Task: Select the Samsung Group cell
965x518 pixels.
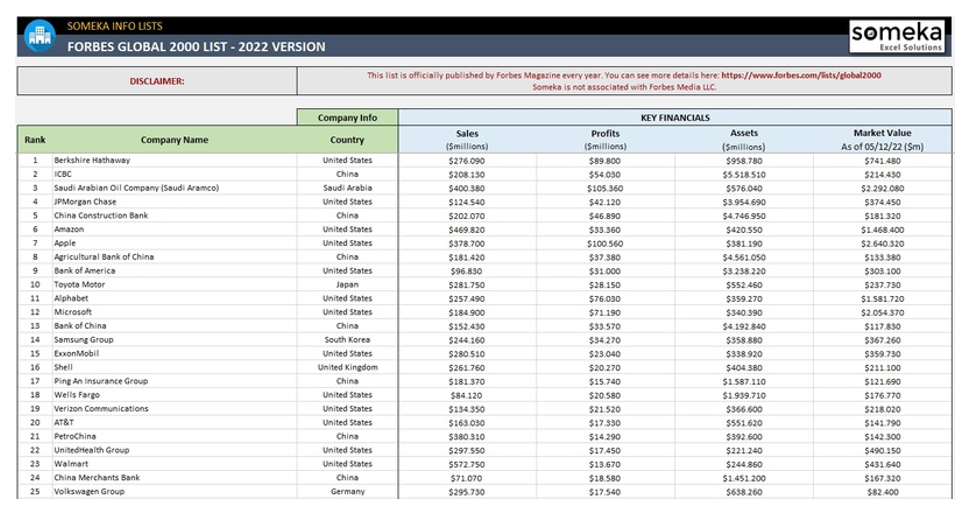Action: tap(174, 340)
